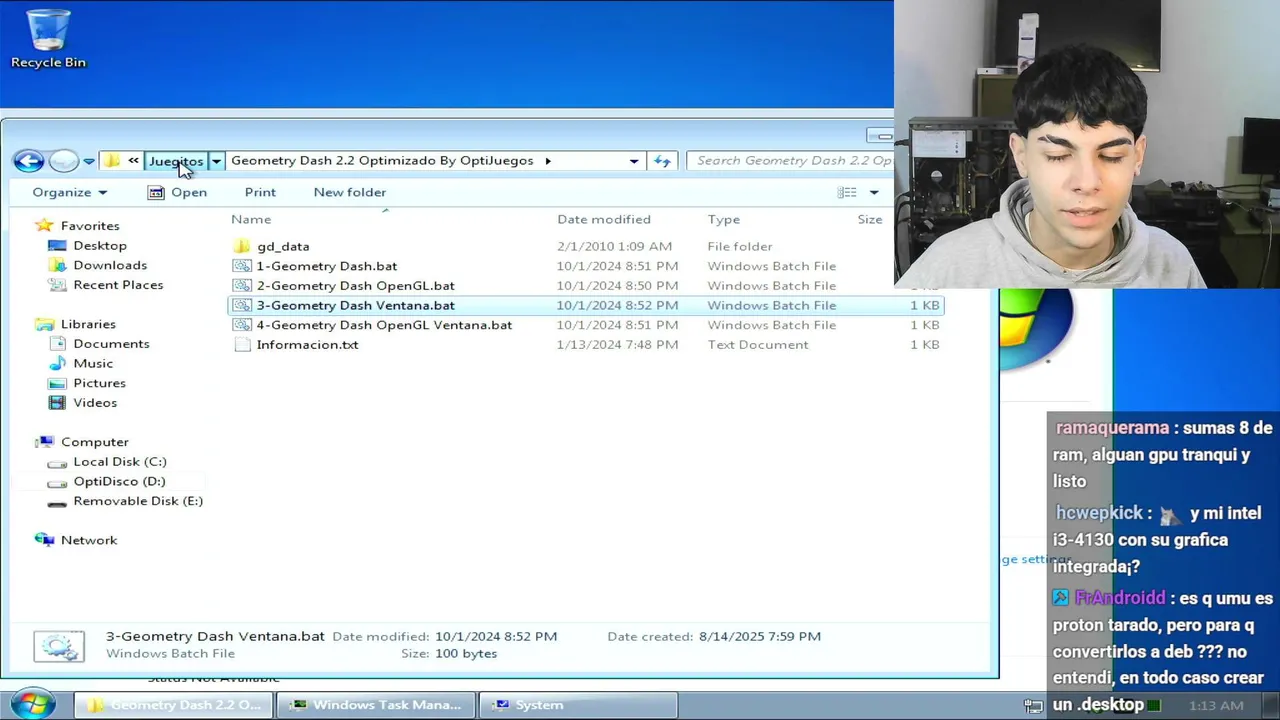Select the 1-Geometry Dash.bat file icon
The width and height of the screenshot is (1280, 720).
pos(241,266)
